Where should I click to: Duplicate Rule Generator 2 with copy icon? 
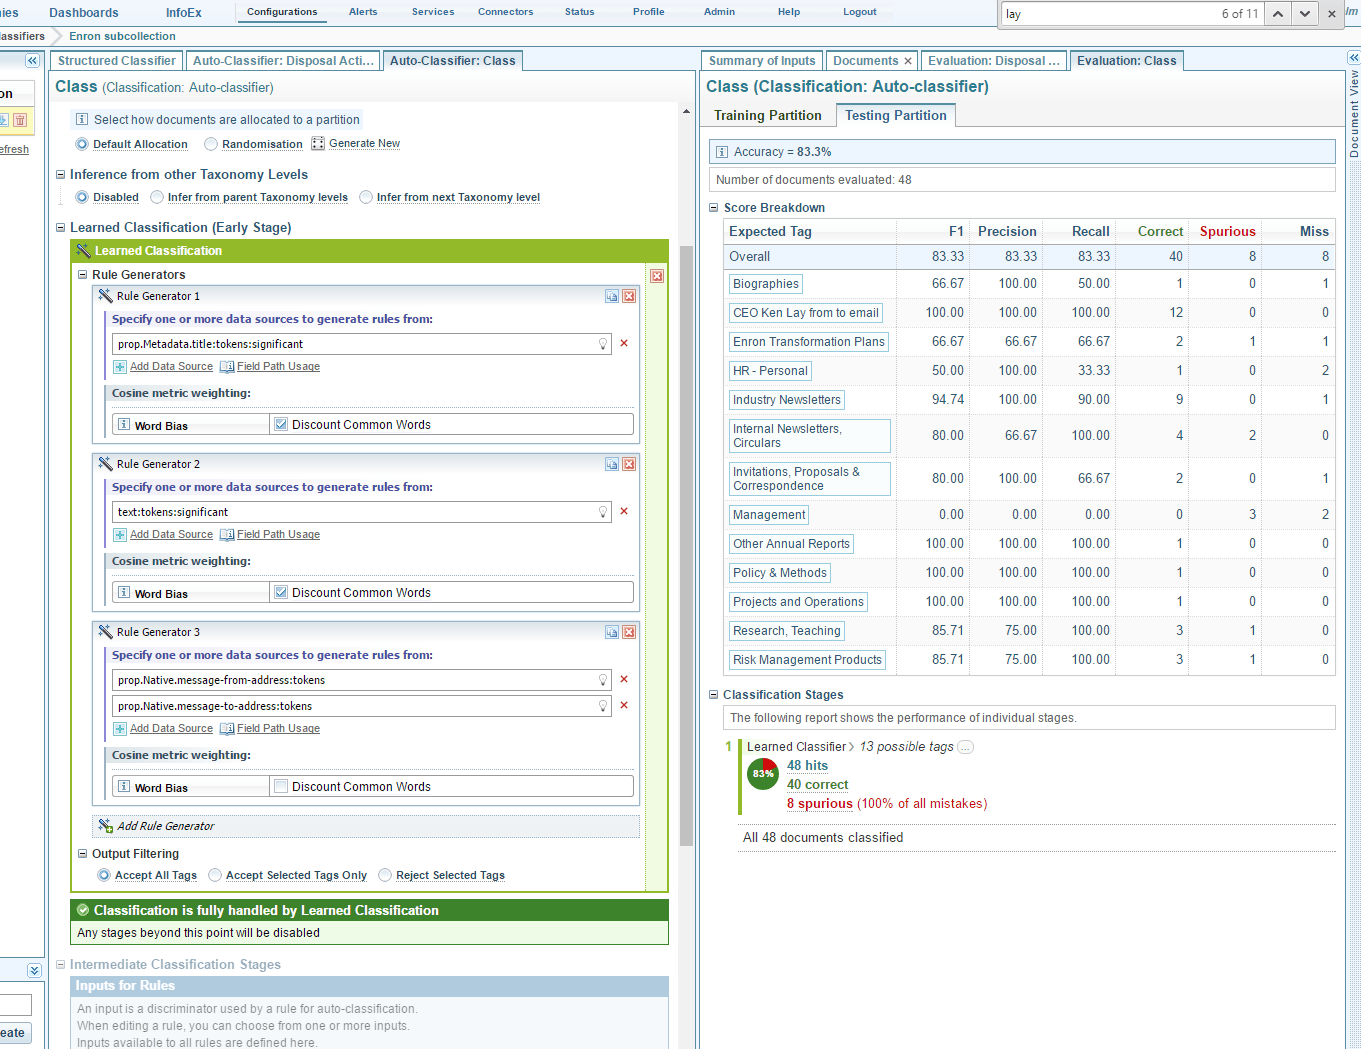(x=611, y=464)
